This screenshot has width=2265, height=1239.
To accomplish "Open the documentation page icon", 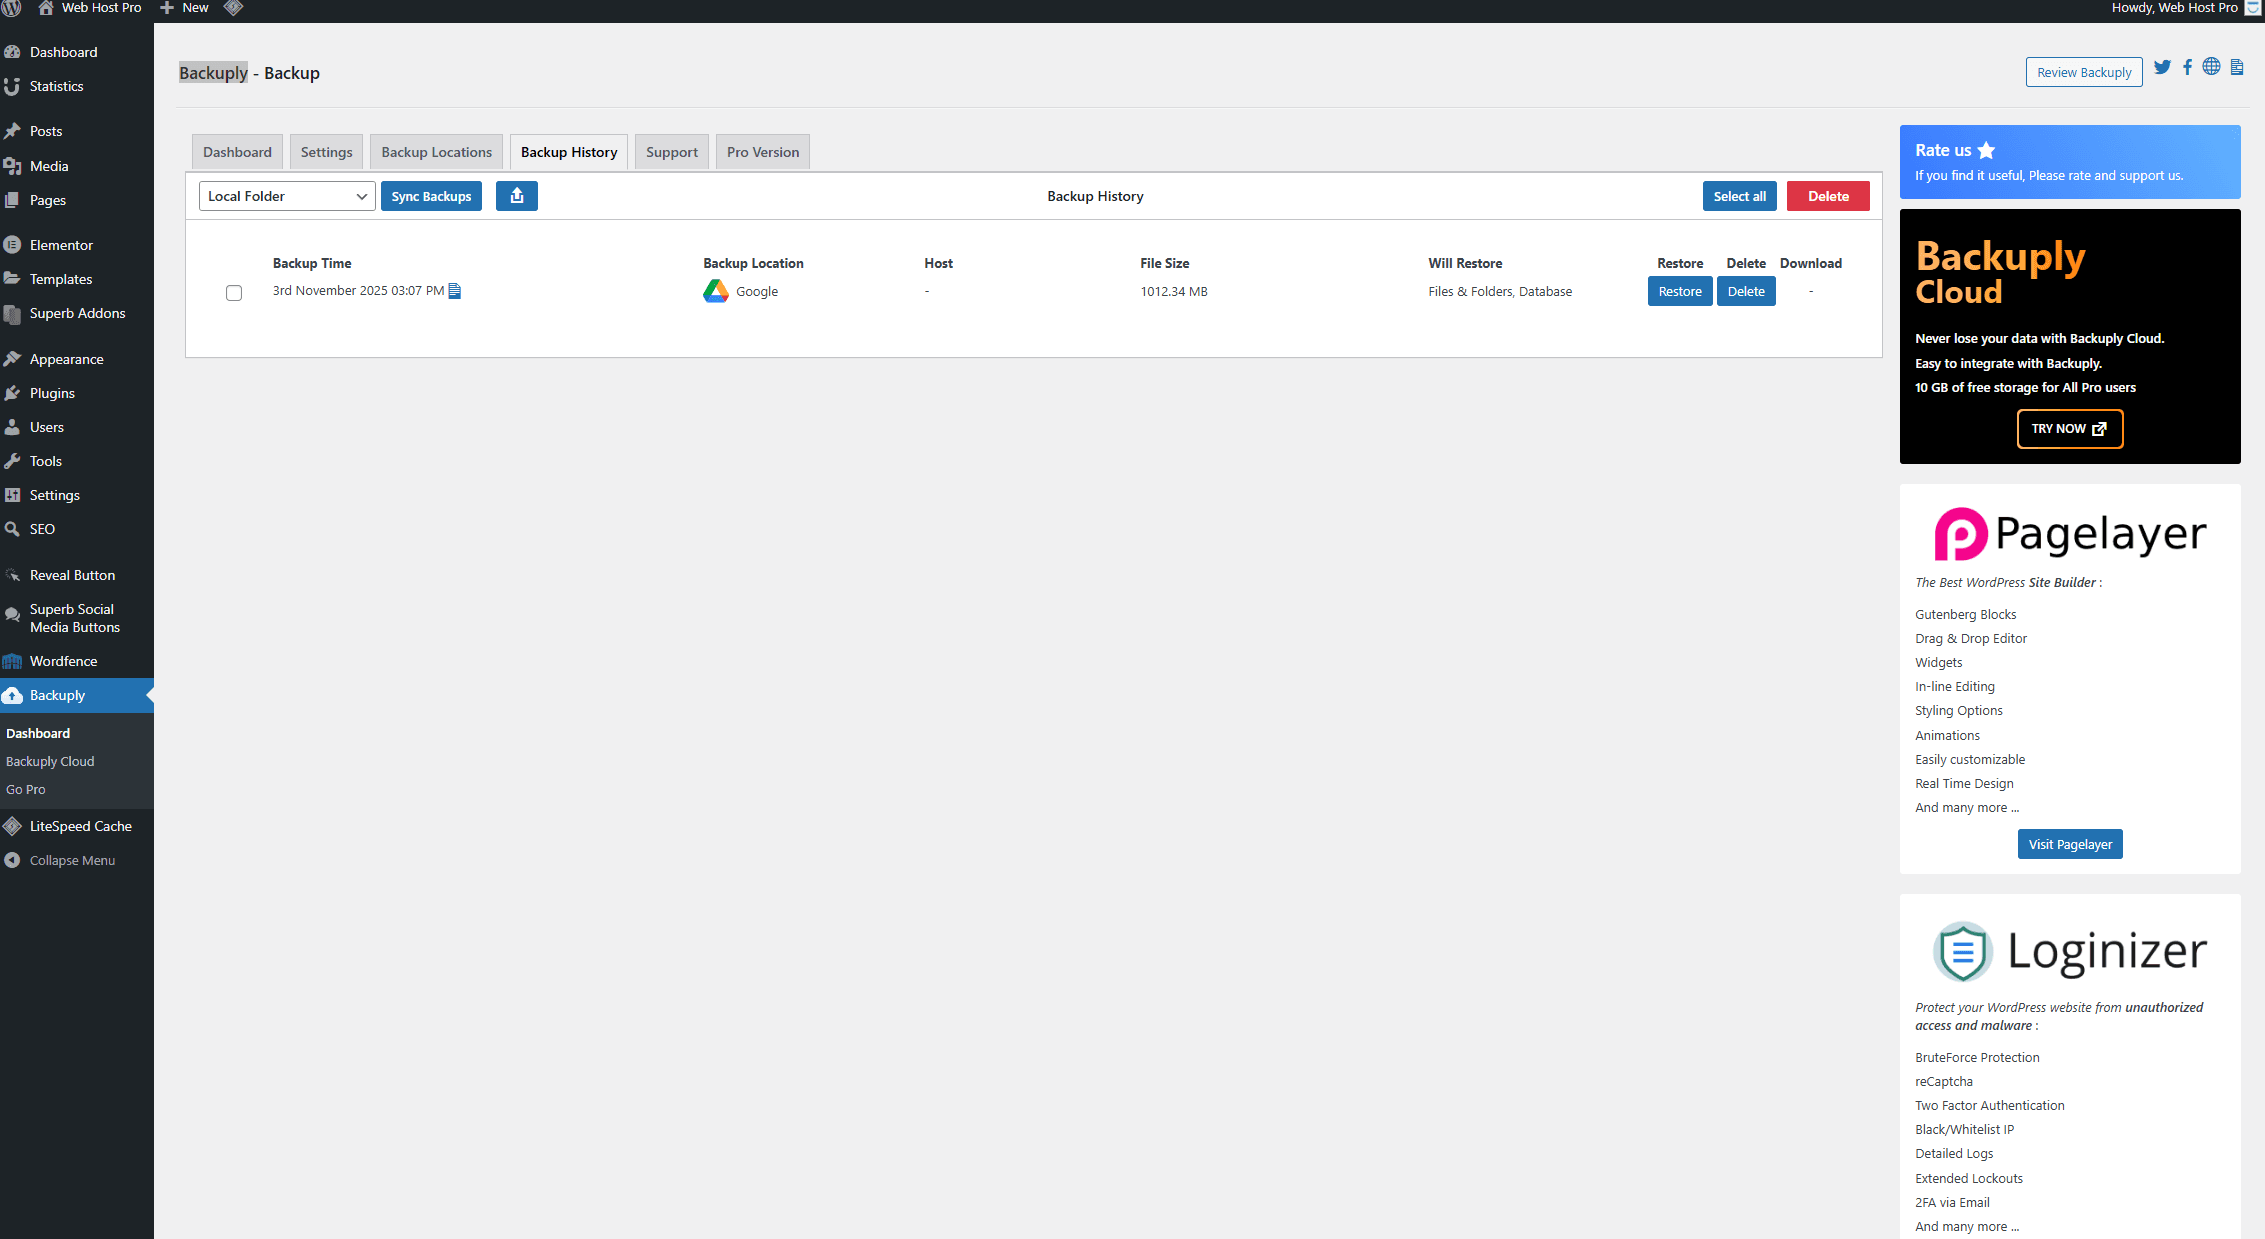I will 2237,68.
